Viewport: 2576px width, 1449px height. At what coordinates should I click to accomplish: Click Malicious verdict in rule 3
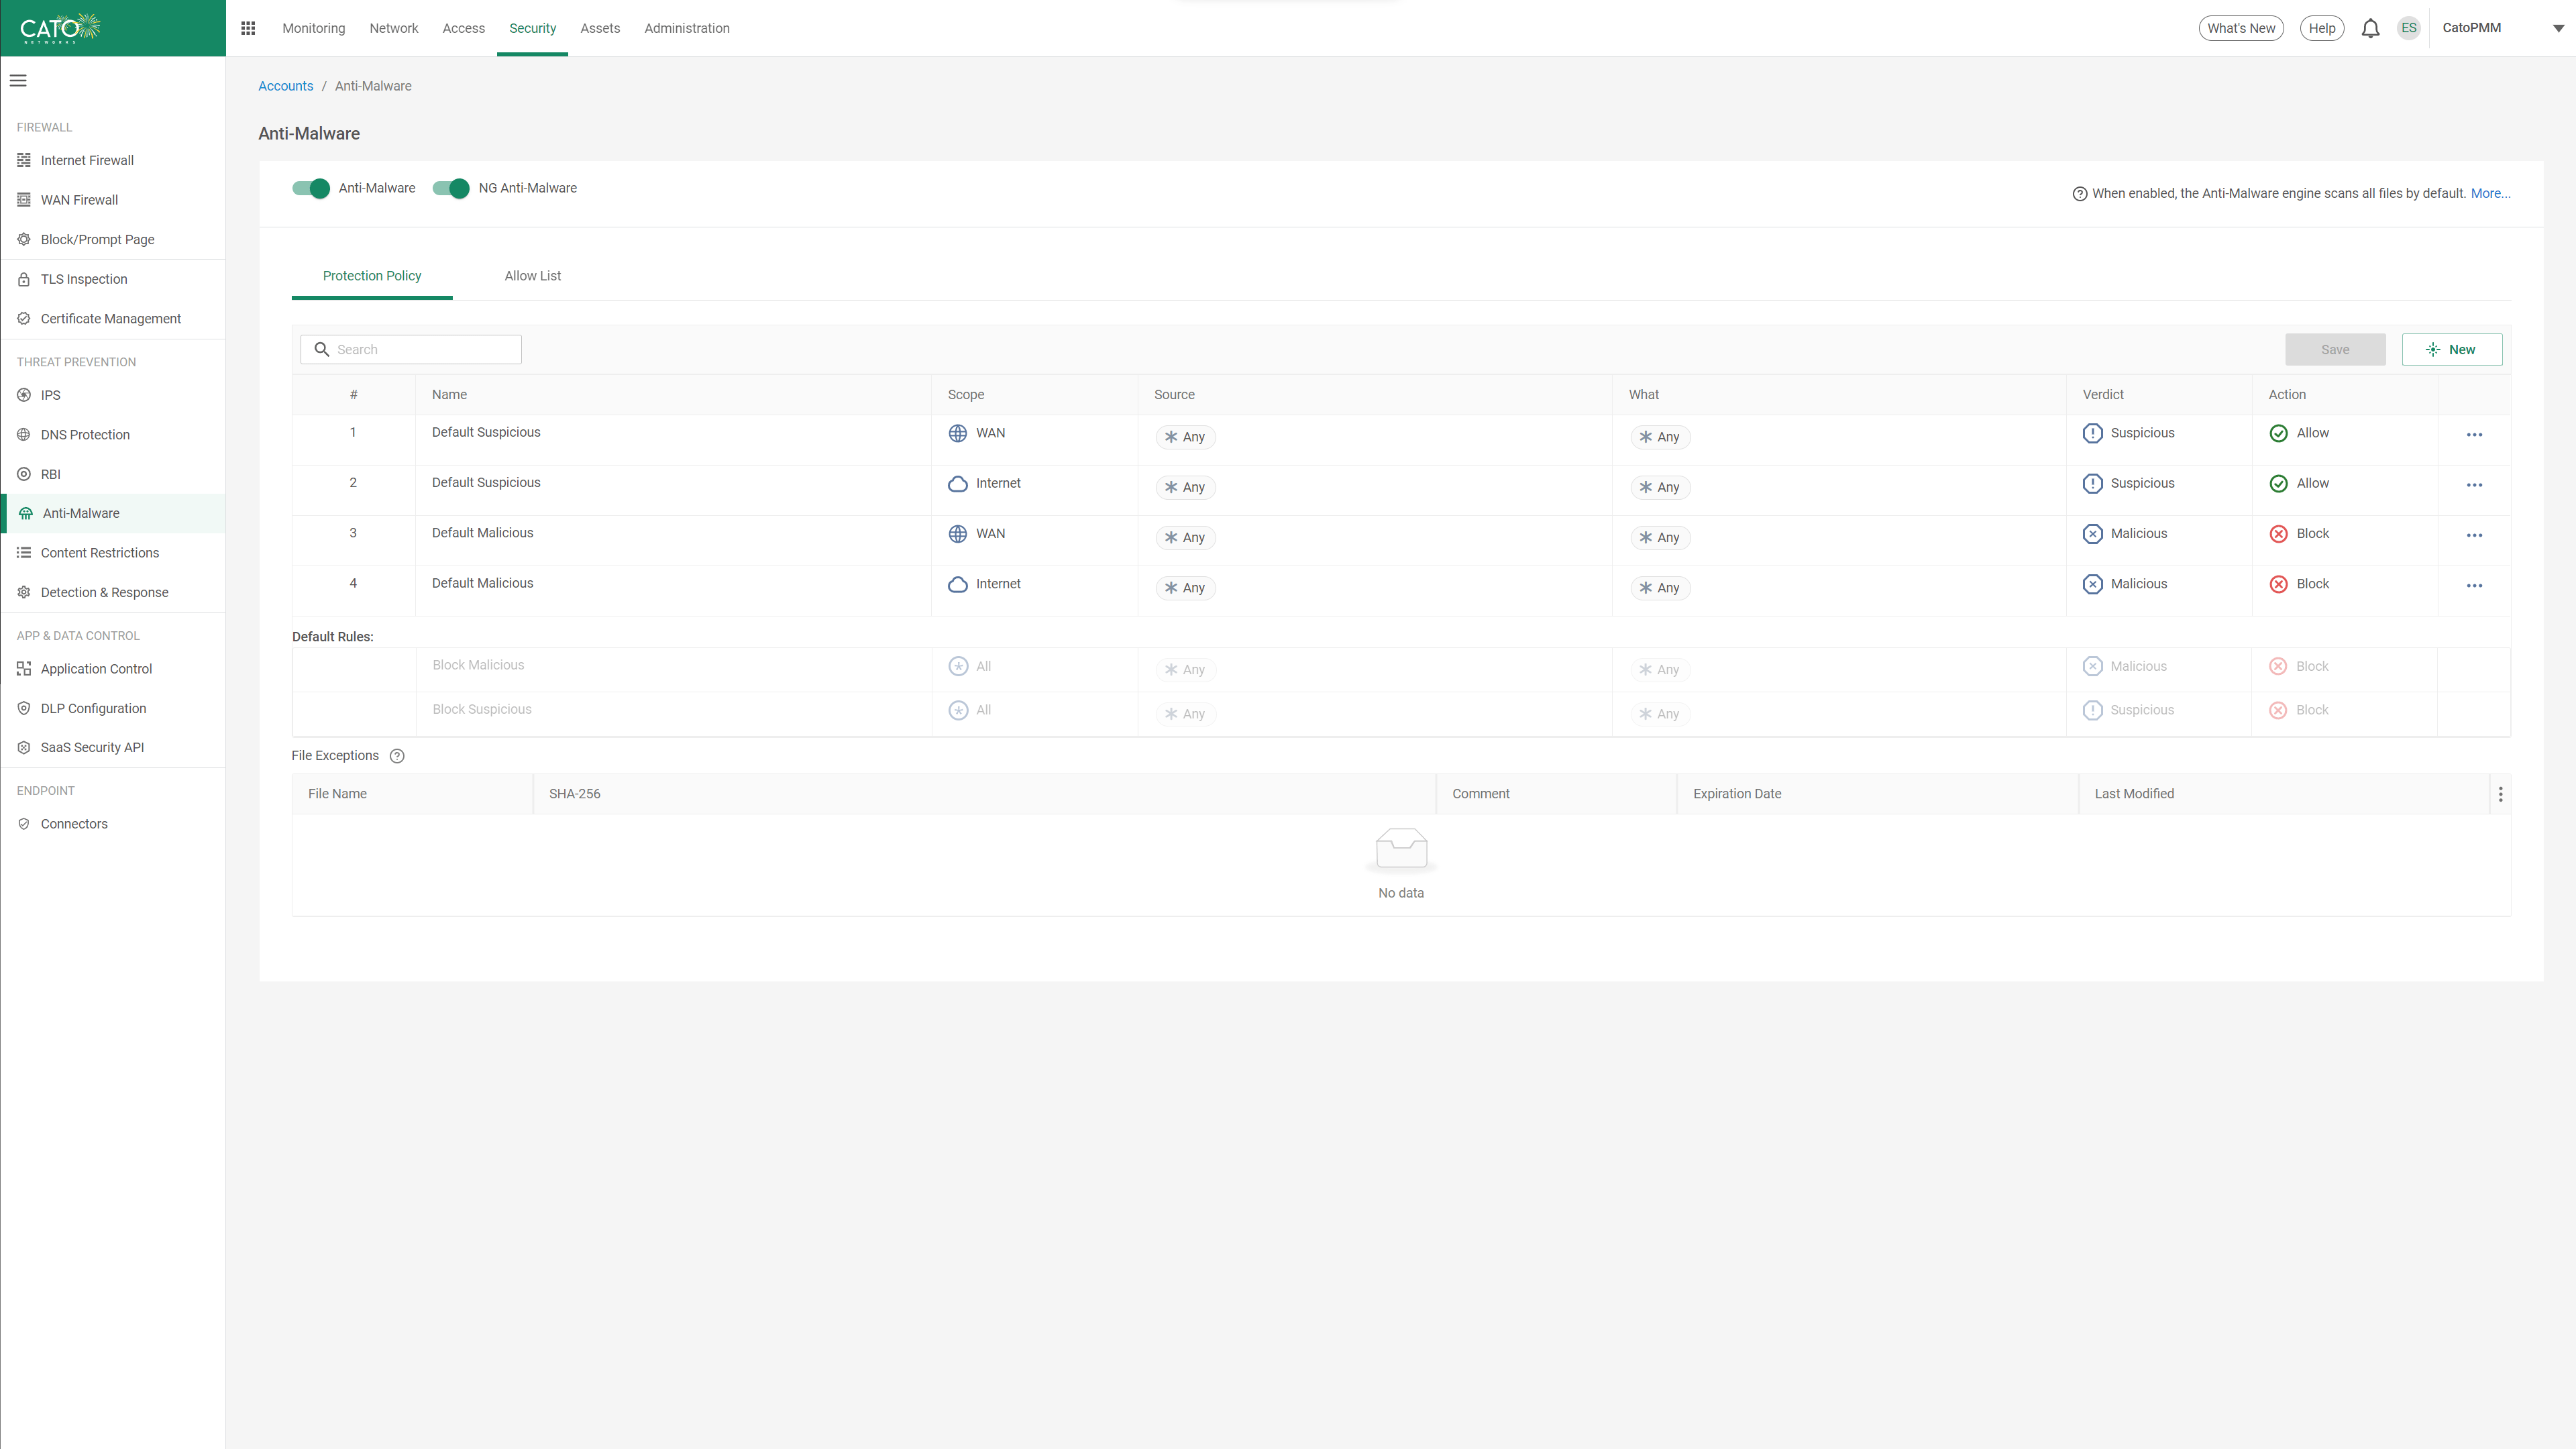coord(2125,534)
